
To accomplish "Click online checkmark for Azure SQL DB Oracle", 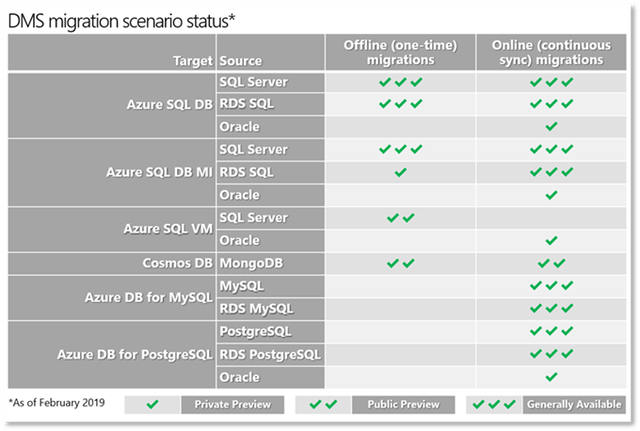I will (551, 127).
